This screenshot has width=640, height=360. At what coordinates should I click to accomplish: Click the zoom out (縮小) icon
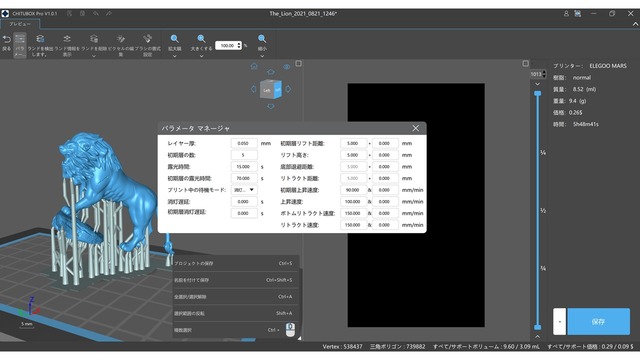click(x=262, y=39)
